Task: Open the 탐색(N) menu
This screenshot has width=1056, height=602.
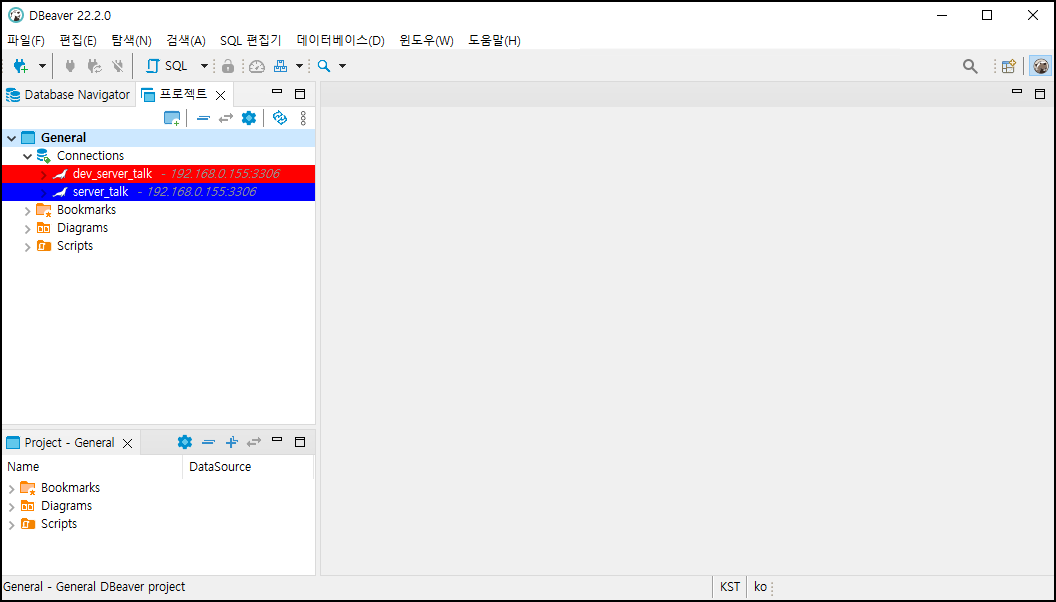Action: [x=131, y=40]
